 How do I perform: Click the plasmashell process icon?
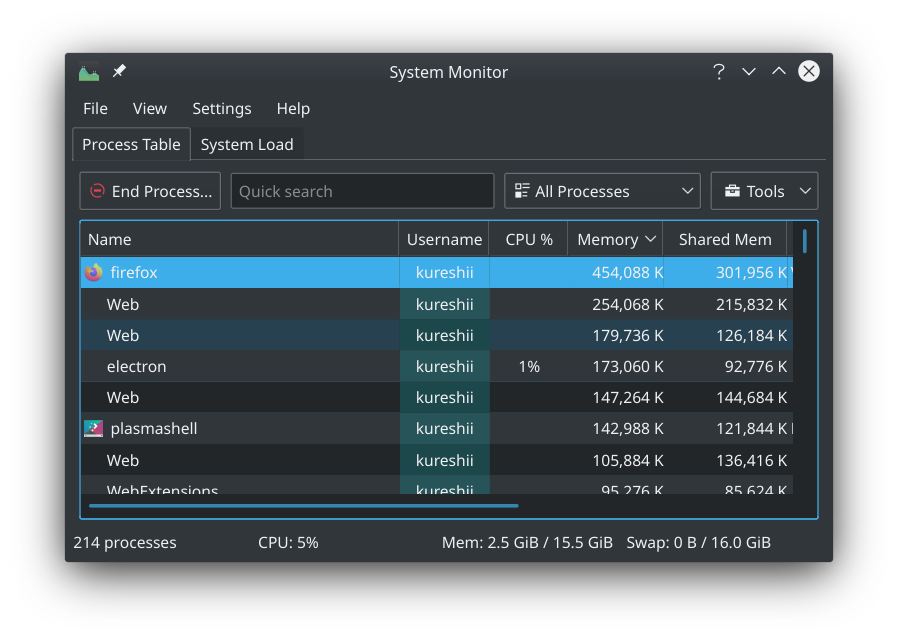point(94,428)
